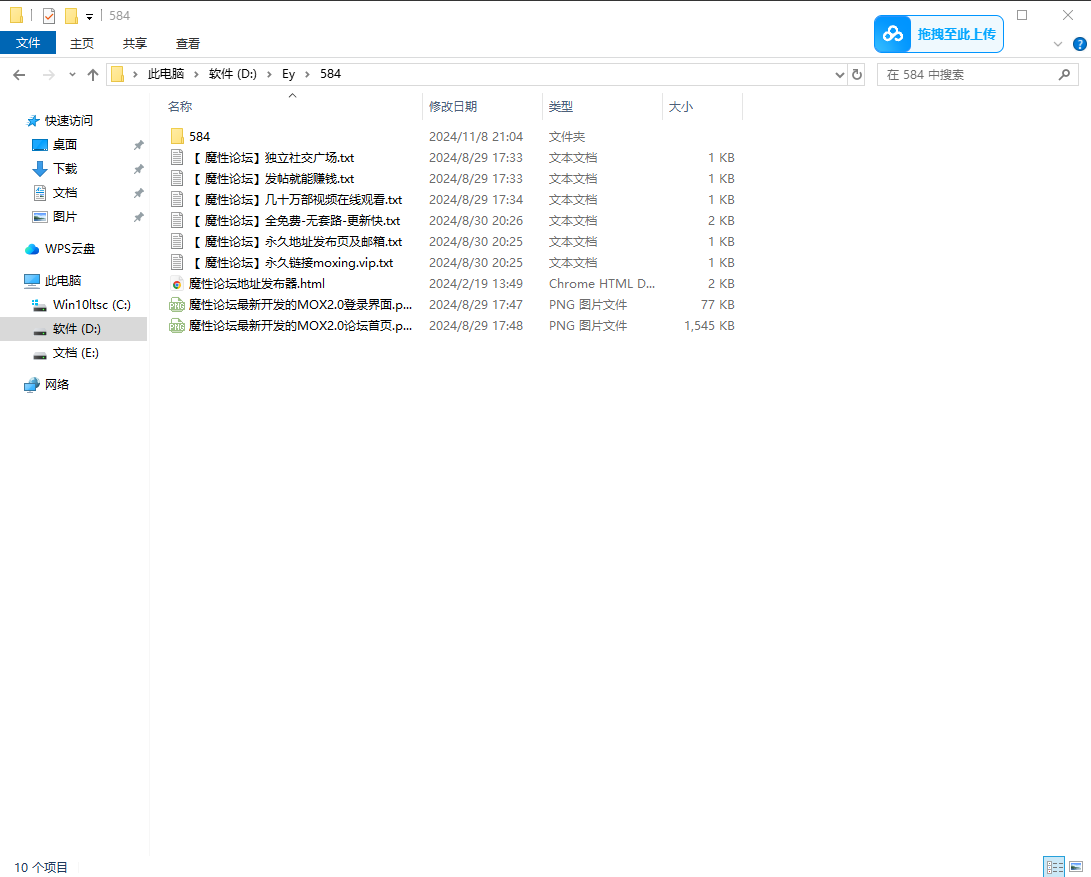Switch to the 主页 ribbon tab
This screenshot has height=877, width=1091.
pyautogui.click(x=81, y=43)
